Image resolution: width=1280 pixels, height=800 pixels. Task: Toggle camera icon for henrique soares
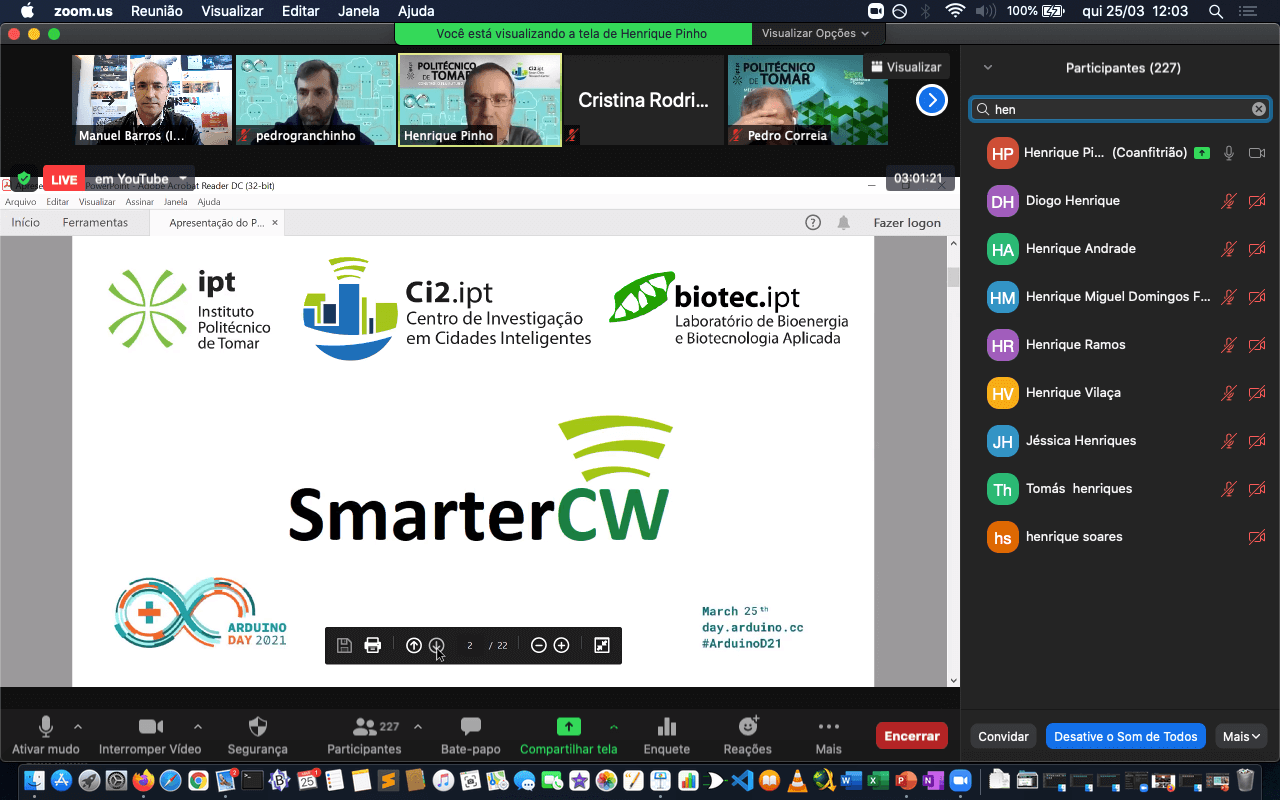point(1257,537)
